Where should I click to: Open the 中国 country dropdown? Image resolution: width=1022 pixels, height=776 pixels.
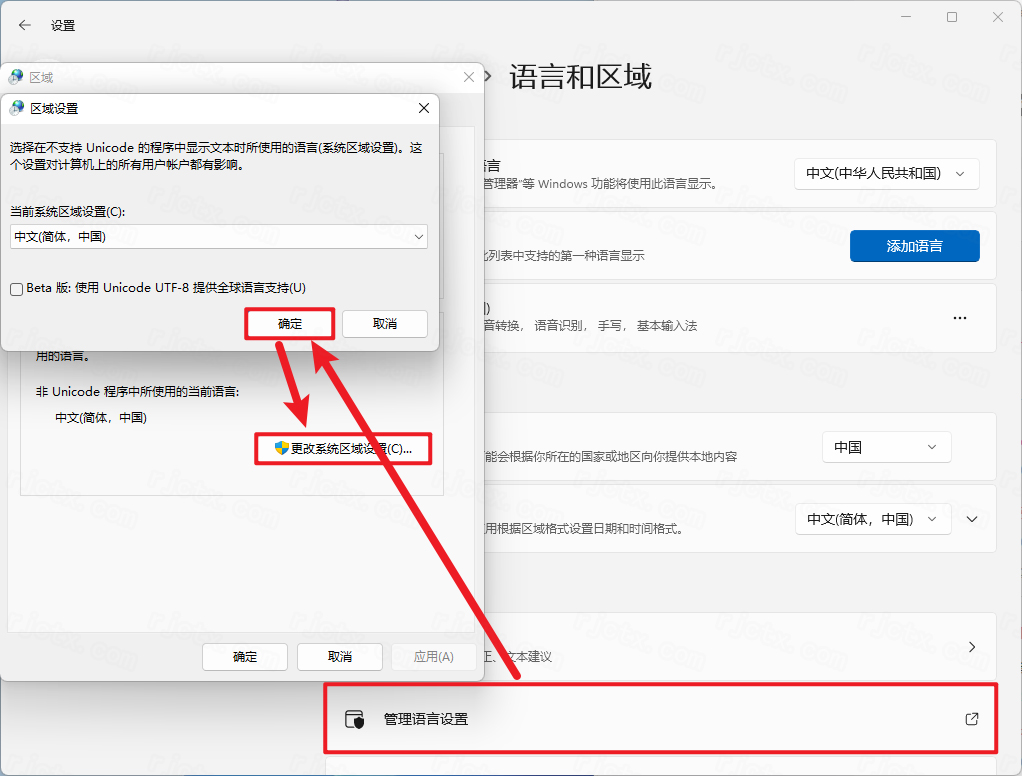pyautogui.click(x=886, y=447)
